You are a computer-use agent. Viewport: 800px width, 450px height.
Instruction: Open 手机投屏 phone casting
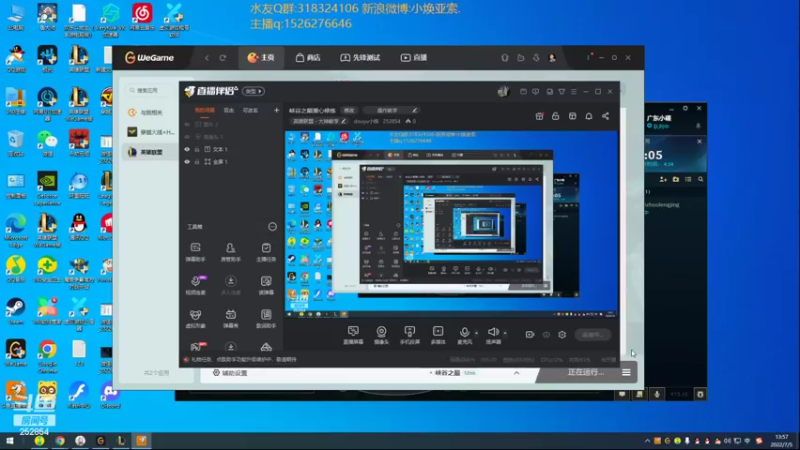pyautogui.click(x=409, y=335)
